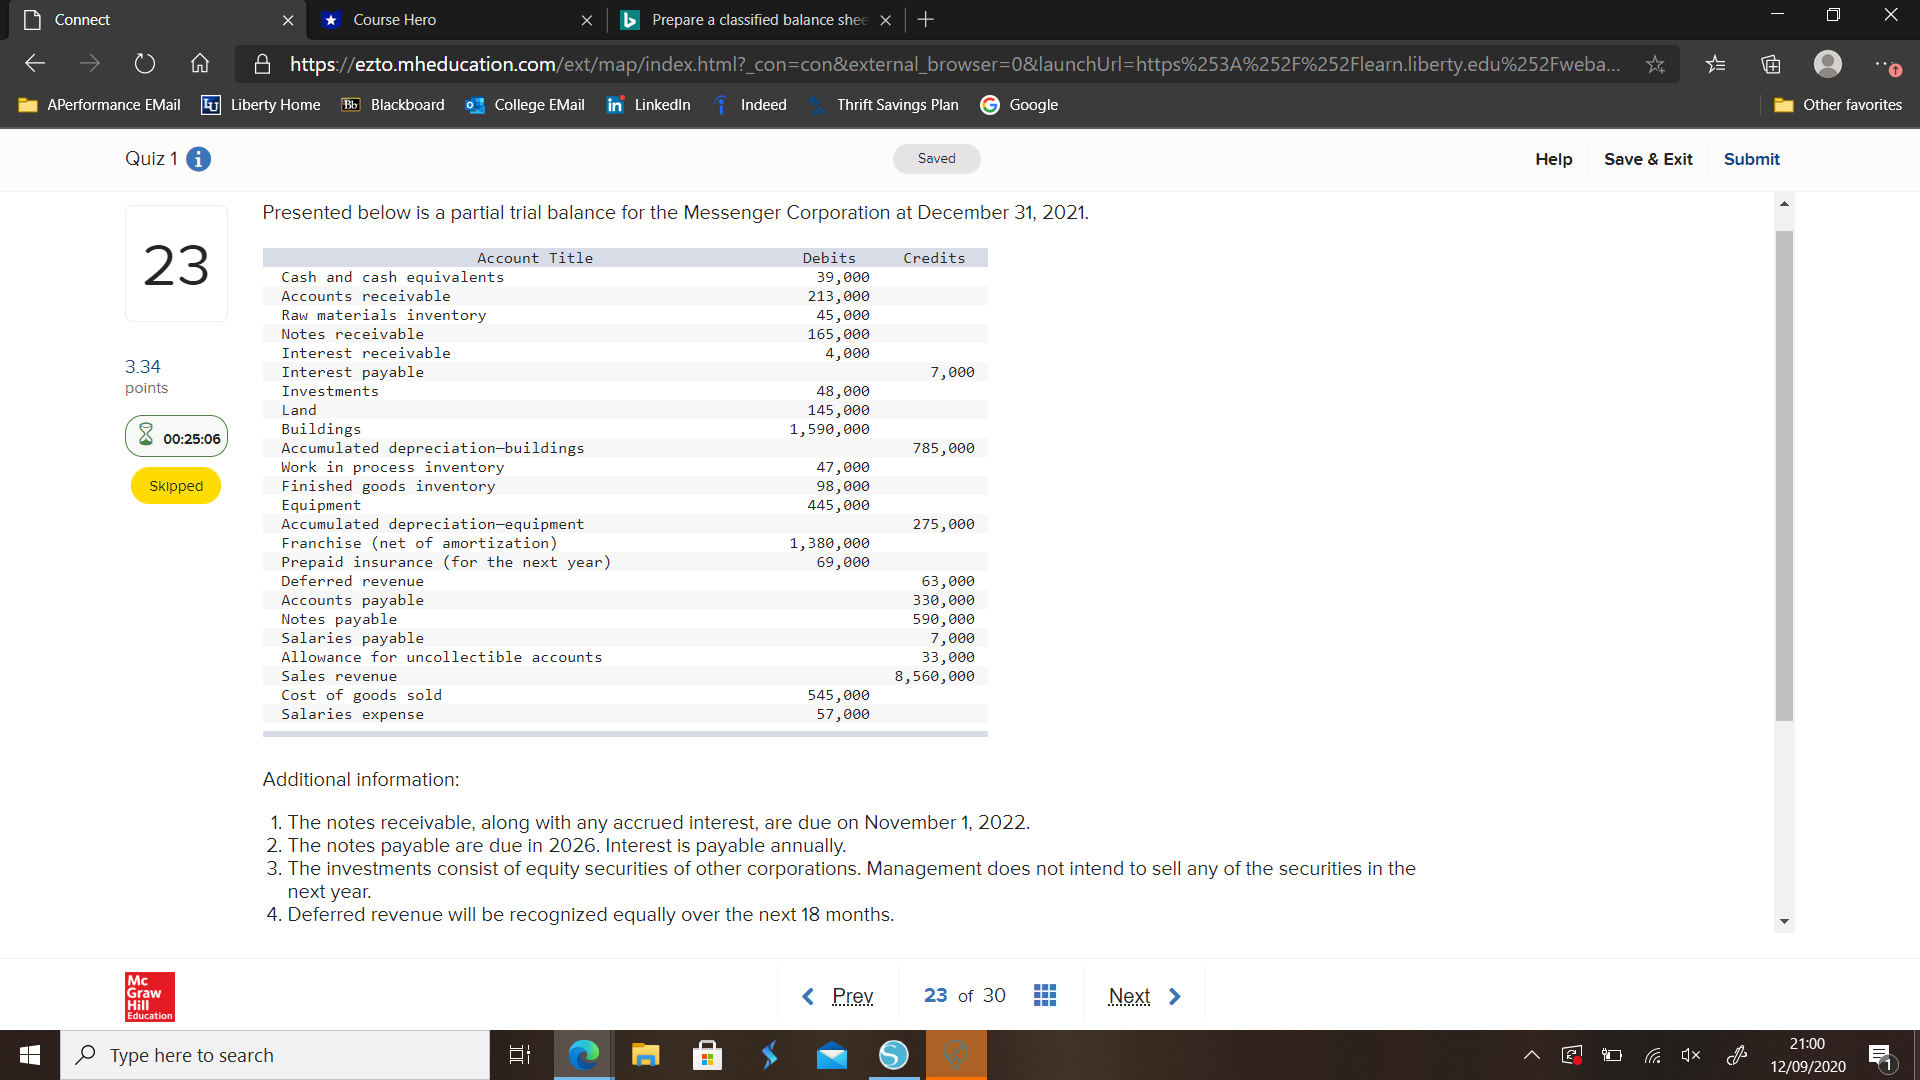Screen dimensions: 1920x1080
Task: Go to the Next question
Action: 1130,995
